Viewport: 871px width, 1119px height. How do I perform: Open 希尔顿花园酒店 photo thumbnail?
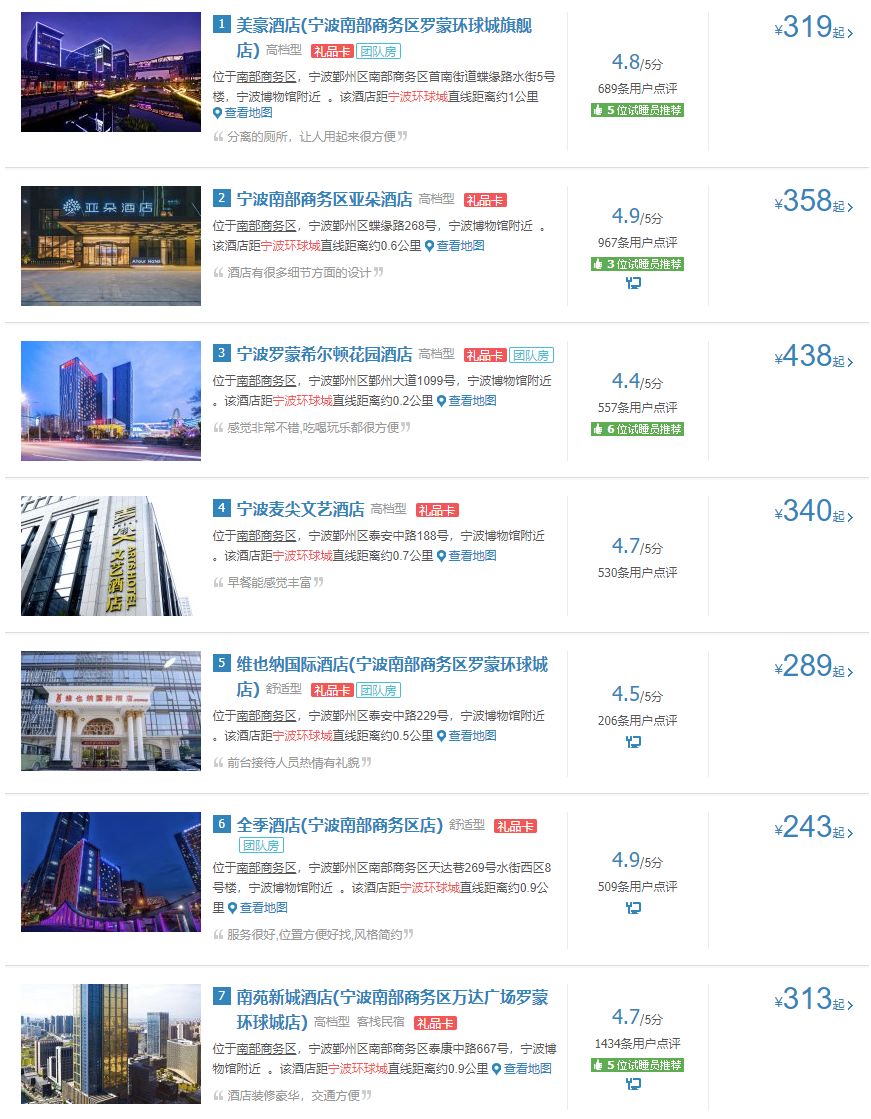coord(111,400)
